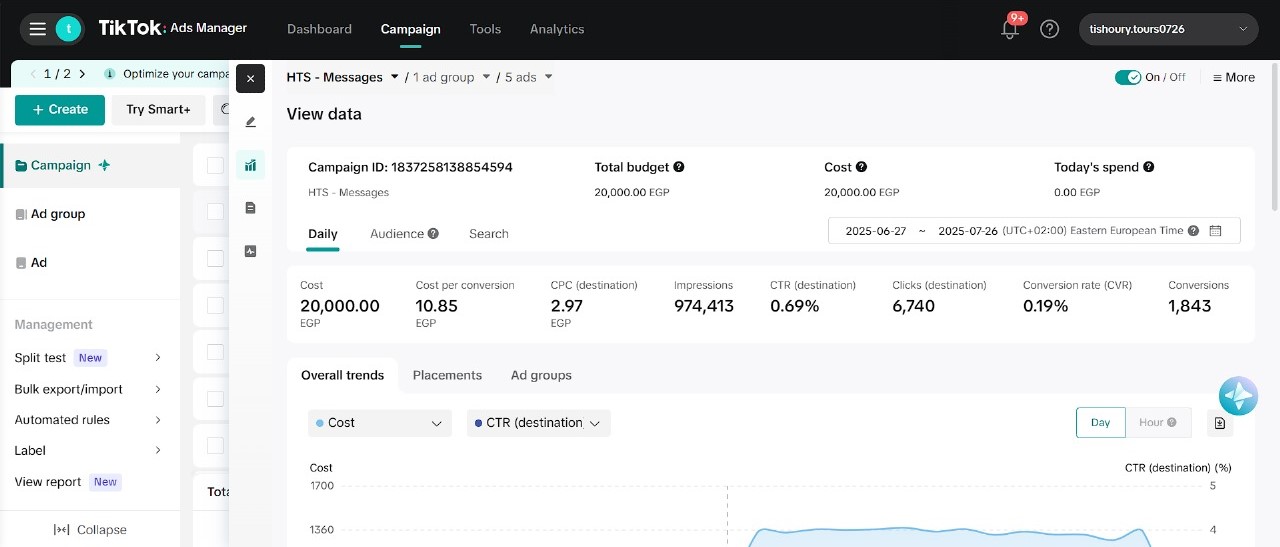
Task: Open the CTR (destination) metric dropdown
Action: point(538,423)
